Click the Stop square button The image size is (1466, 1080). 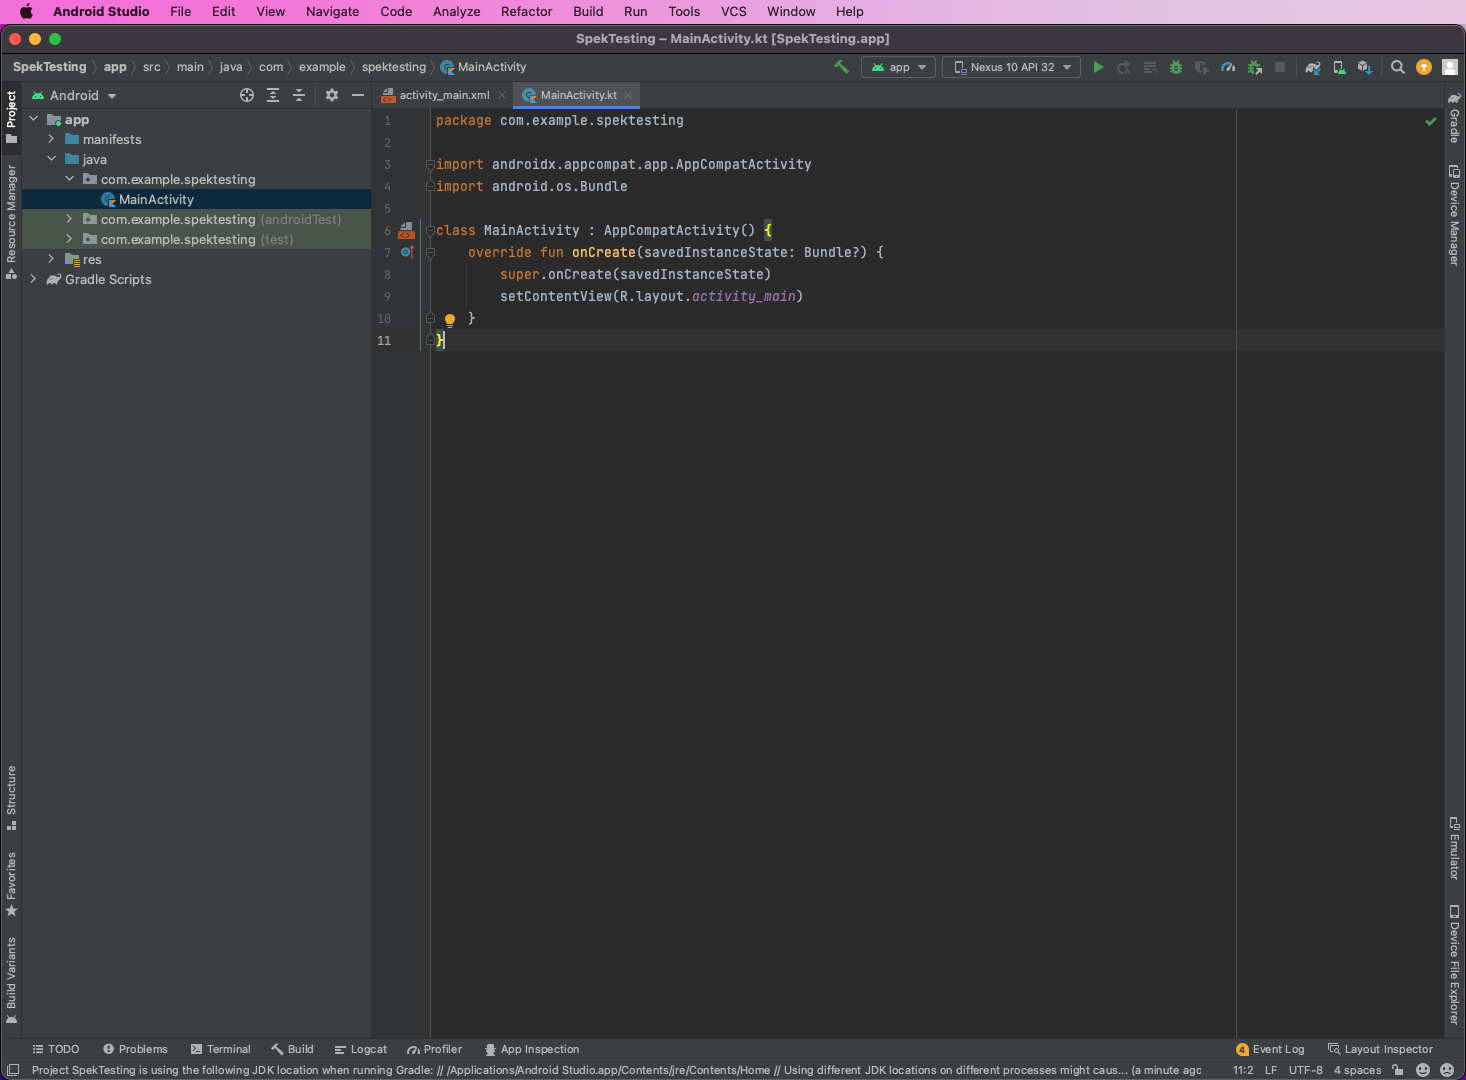(1280, 67)
